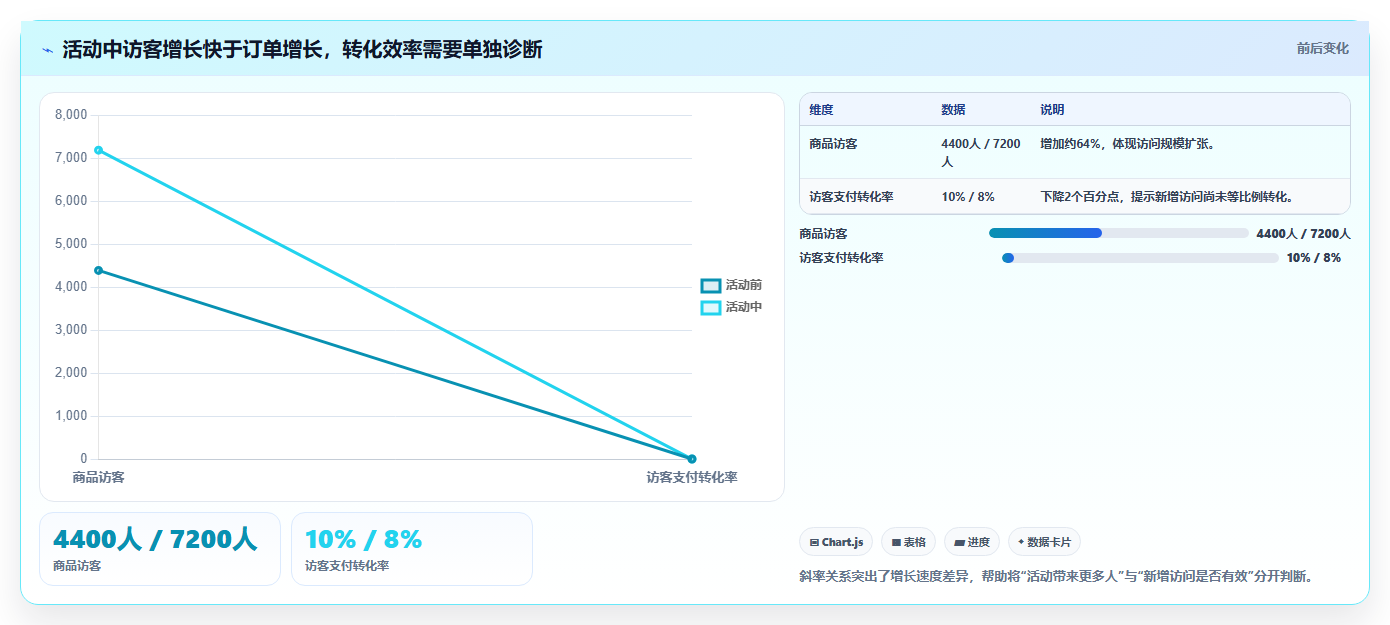Click the 8,000 y-axis tick label
The width and height of the screenshot is (1390, 625).
(x=71, y=115)
